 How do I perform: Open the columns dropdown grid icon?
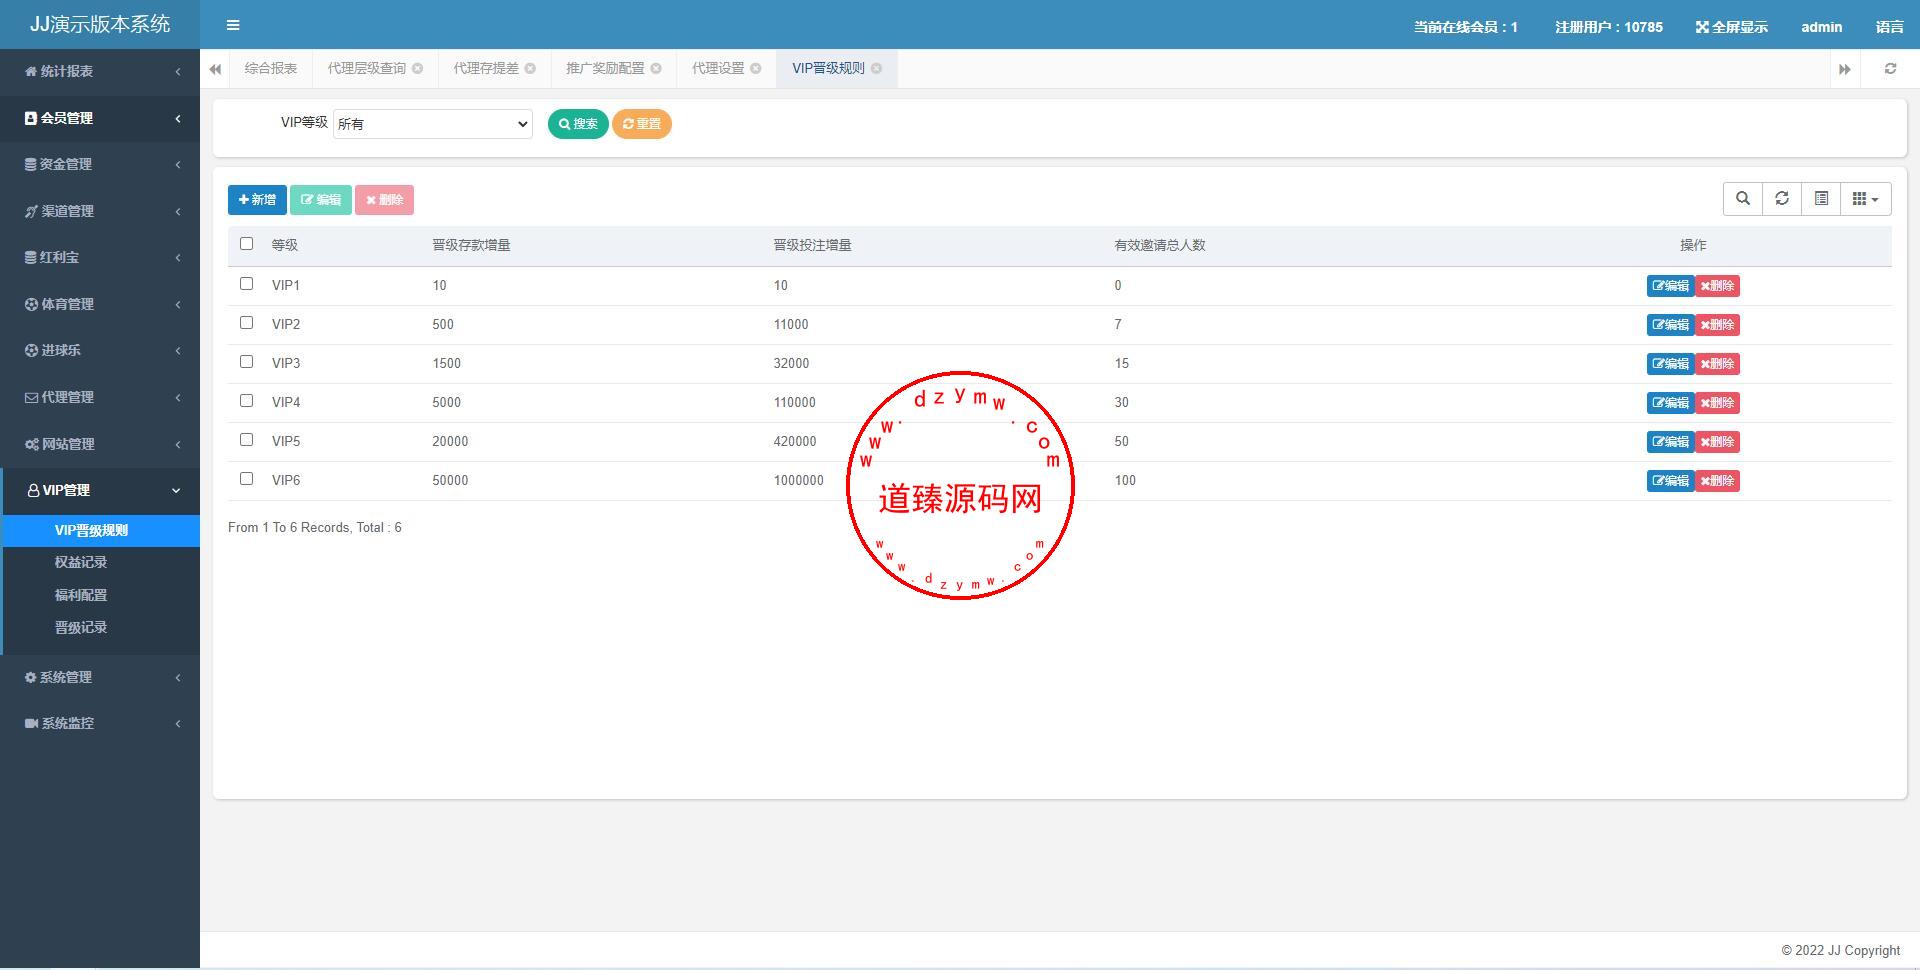(x=1865, y=199)
